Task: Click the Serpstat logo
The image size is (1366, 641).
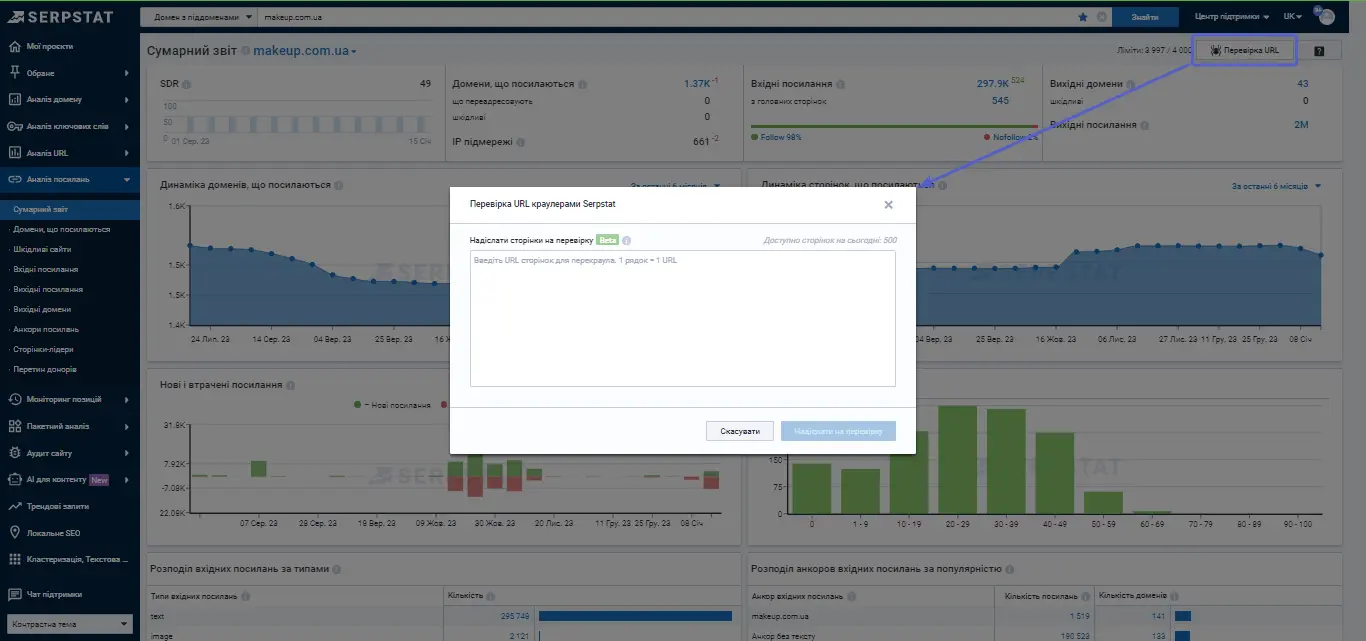Action: [60, 16]
